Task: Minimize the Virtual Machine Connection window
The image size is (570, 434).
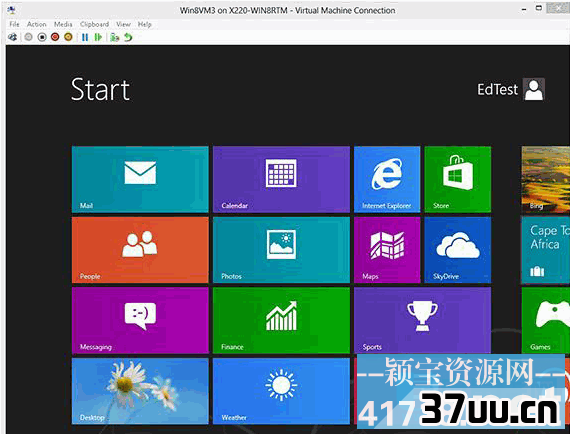Action: click(x=524, y=9)
